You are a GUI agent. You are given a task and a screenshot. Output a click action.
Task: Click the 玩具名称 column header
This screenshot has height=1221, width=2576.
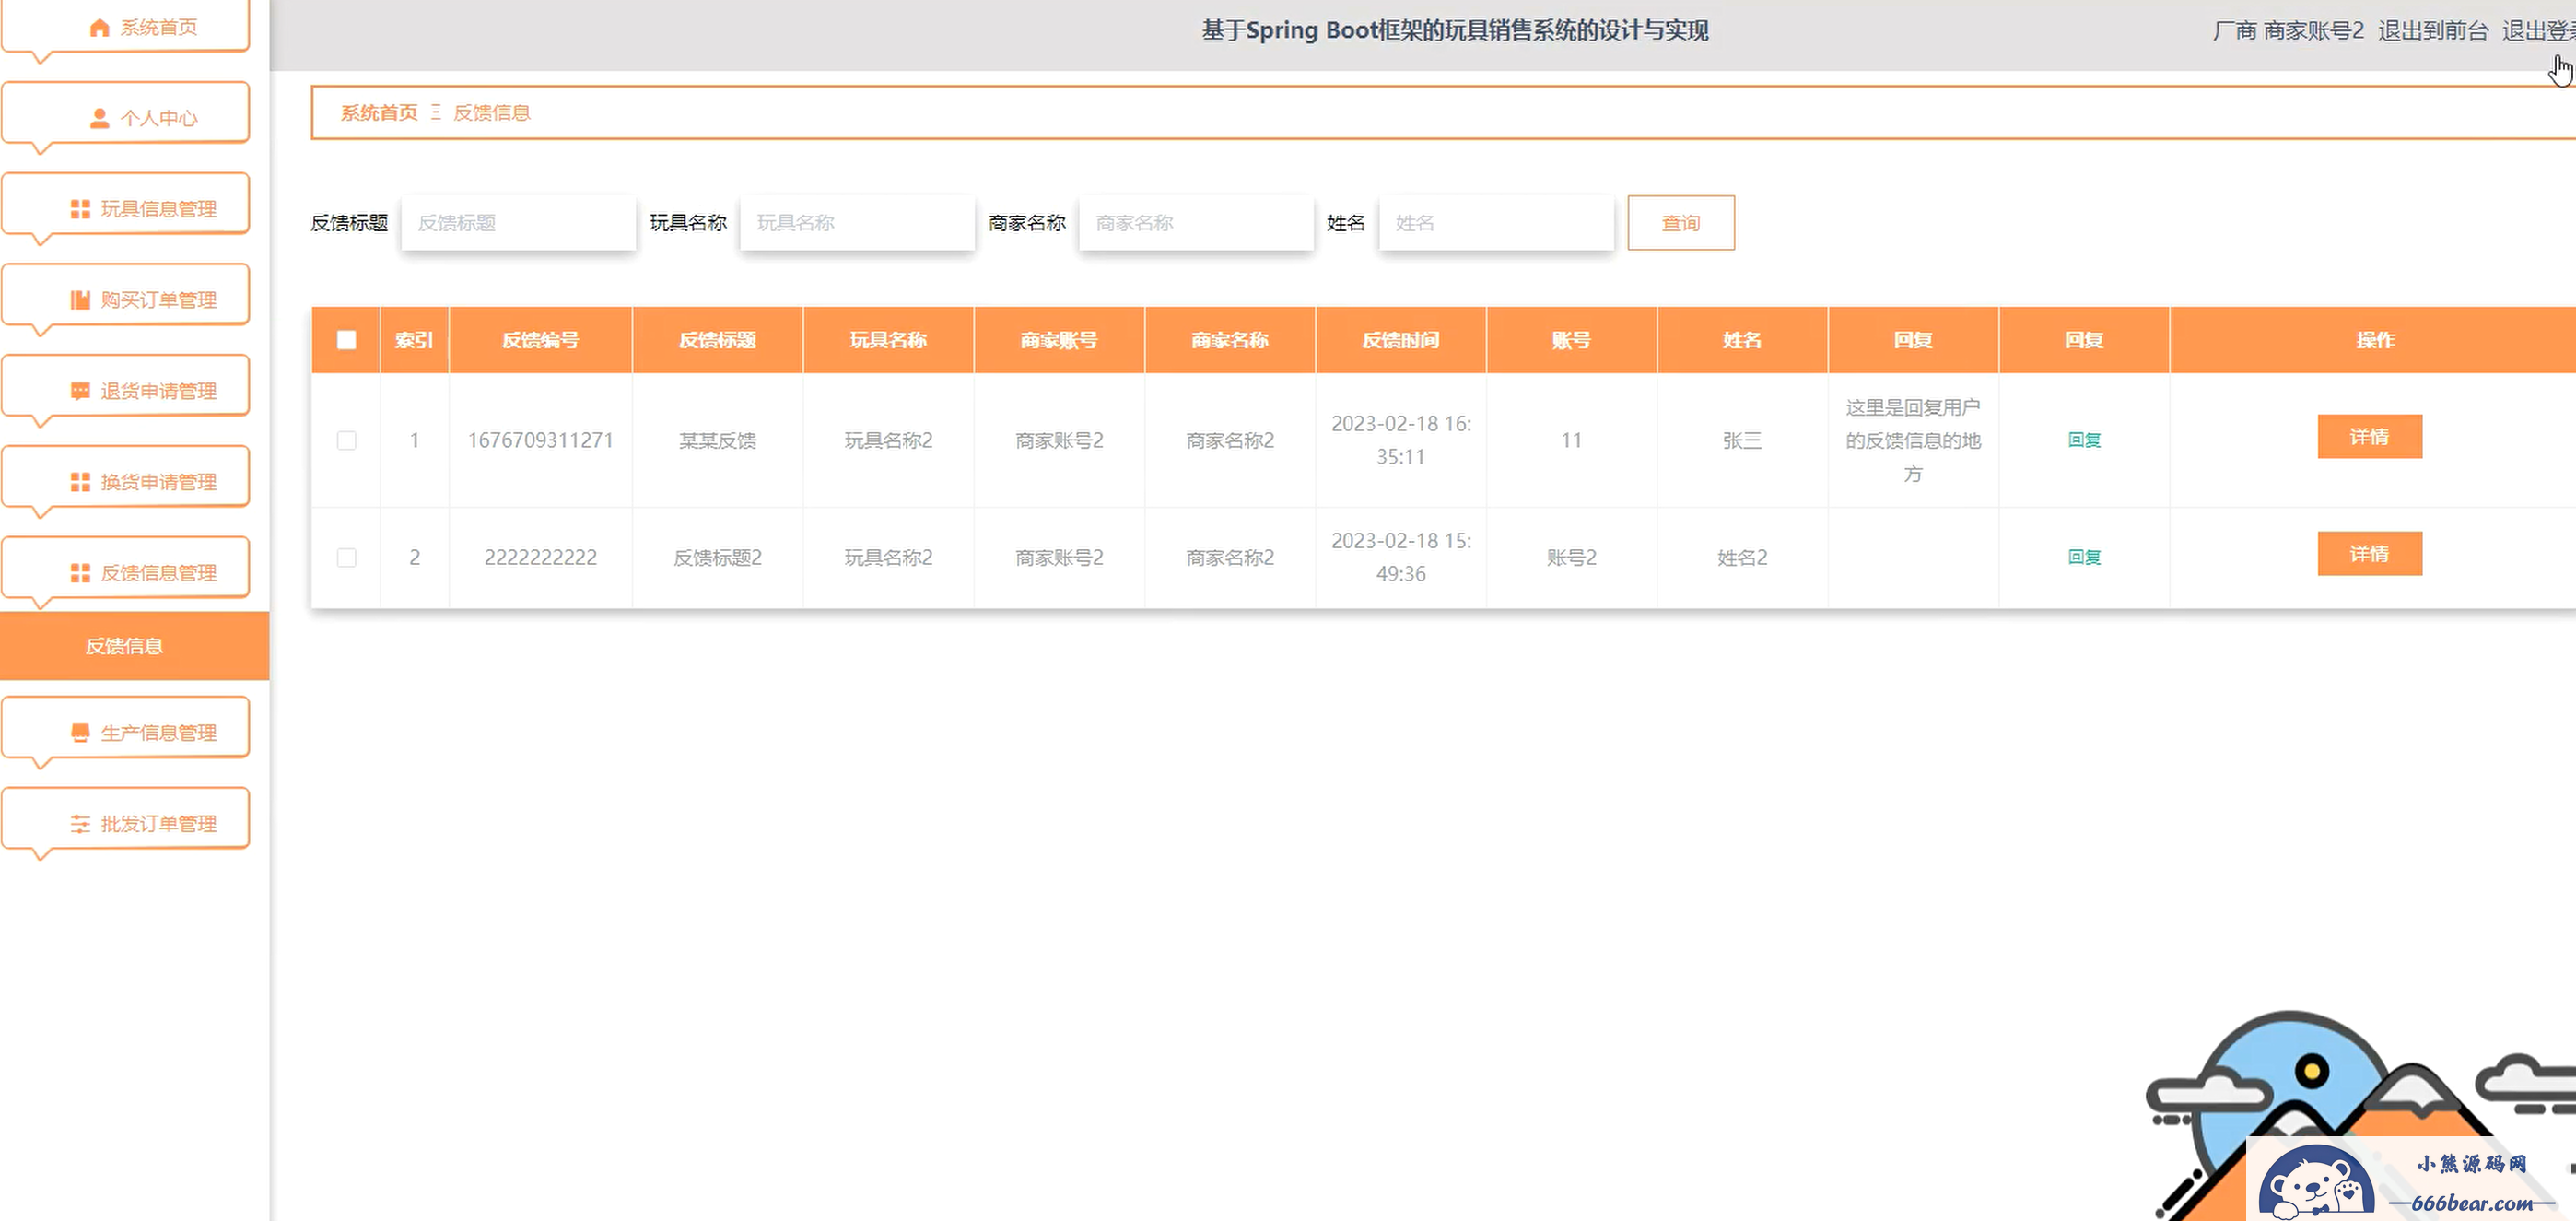coord(888,340)
